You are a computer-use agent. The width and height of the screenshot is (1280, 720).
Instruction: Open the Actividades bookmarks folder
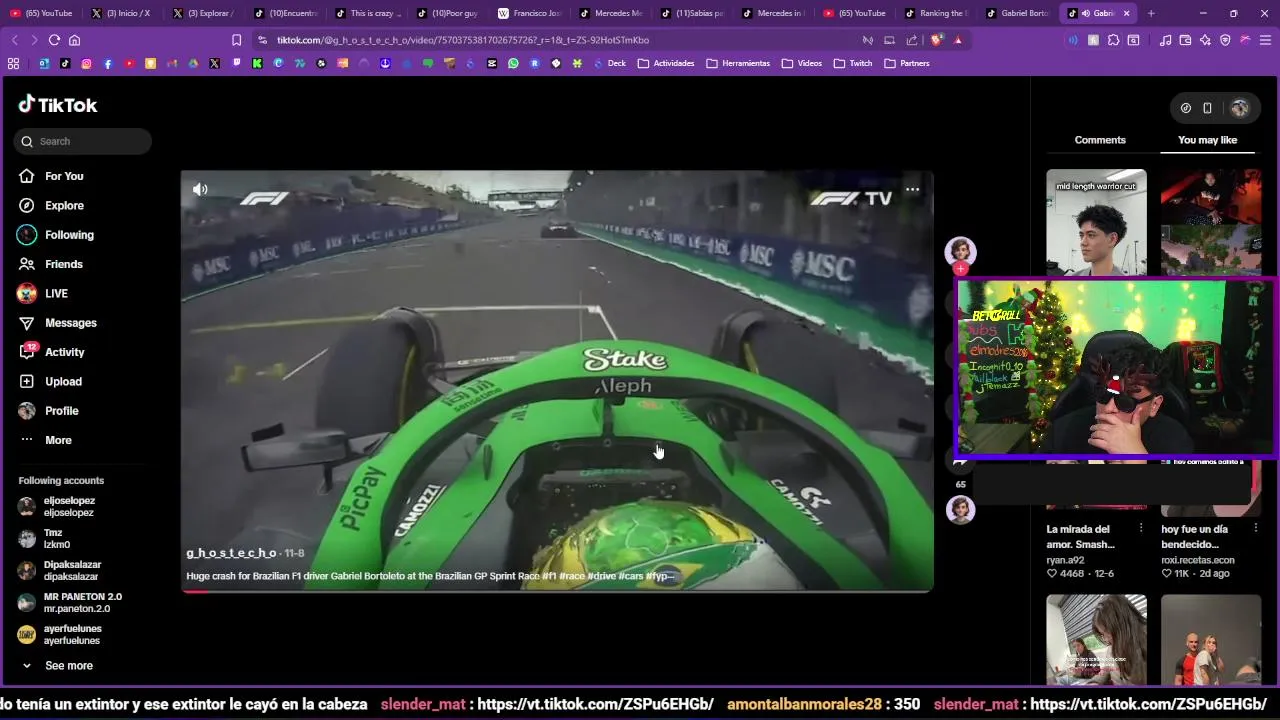666,63
